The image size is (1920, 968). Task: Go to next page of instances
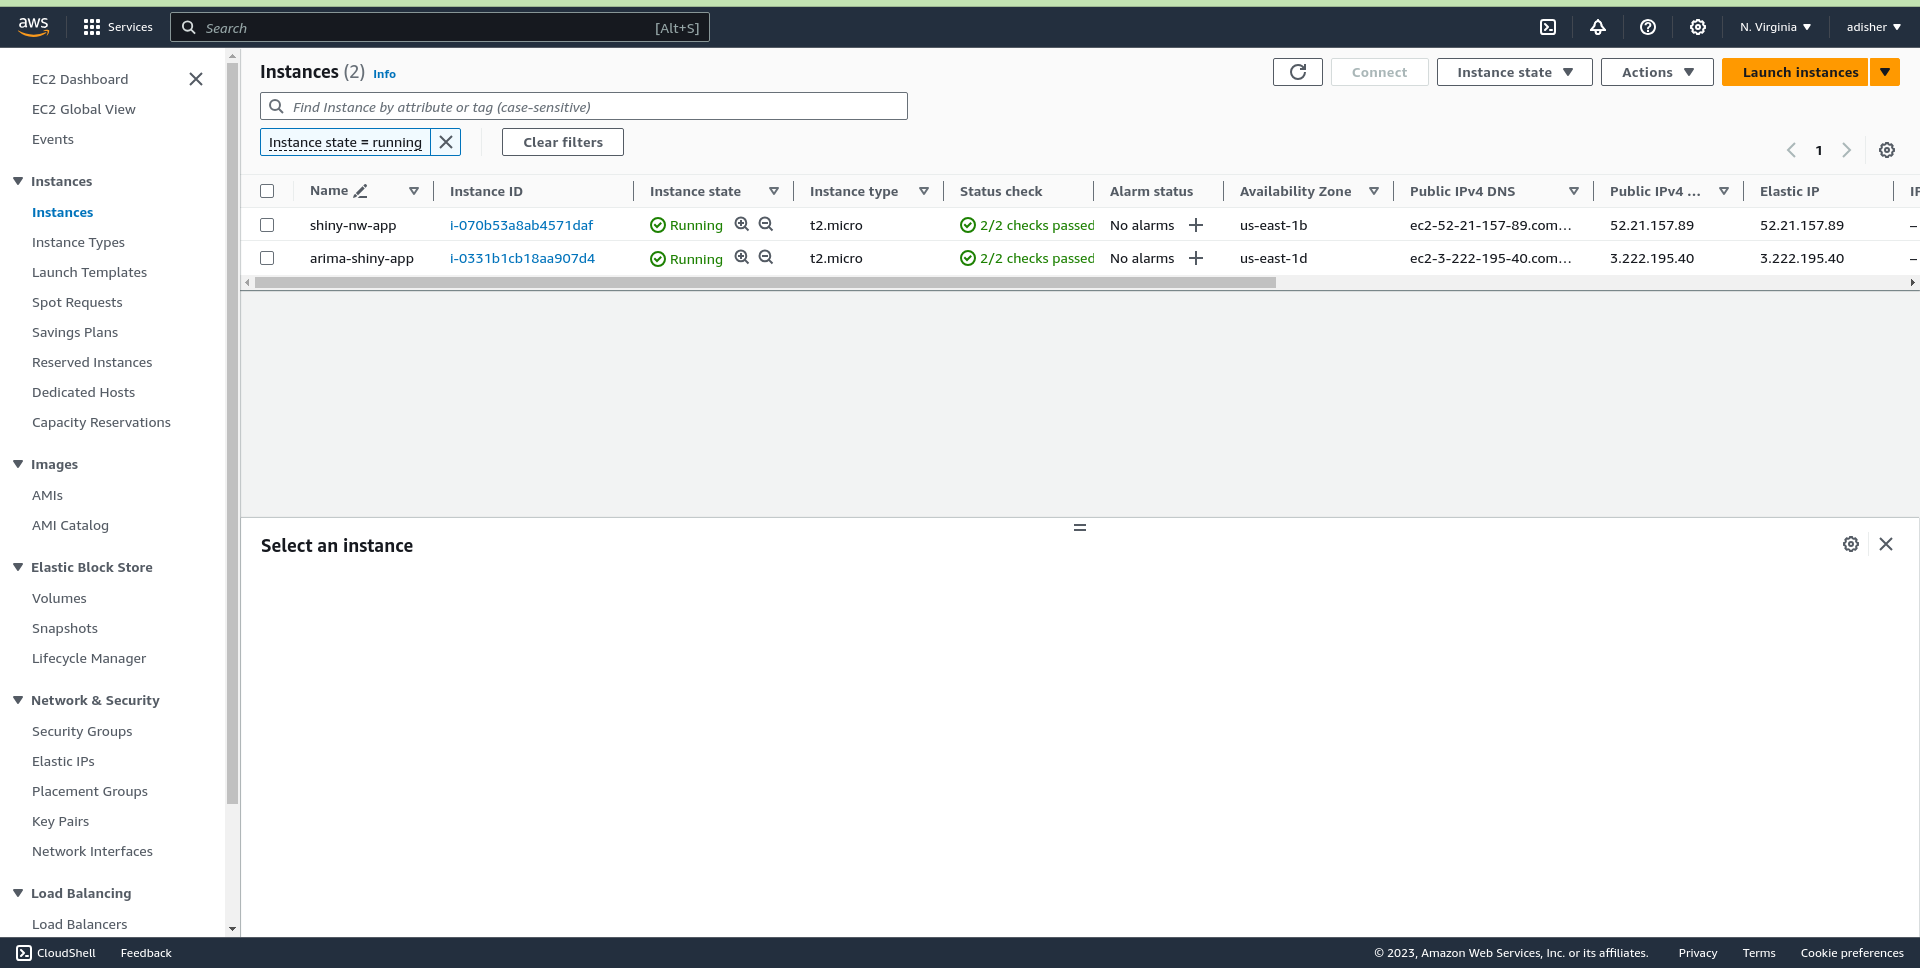coord(1847,150)
